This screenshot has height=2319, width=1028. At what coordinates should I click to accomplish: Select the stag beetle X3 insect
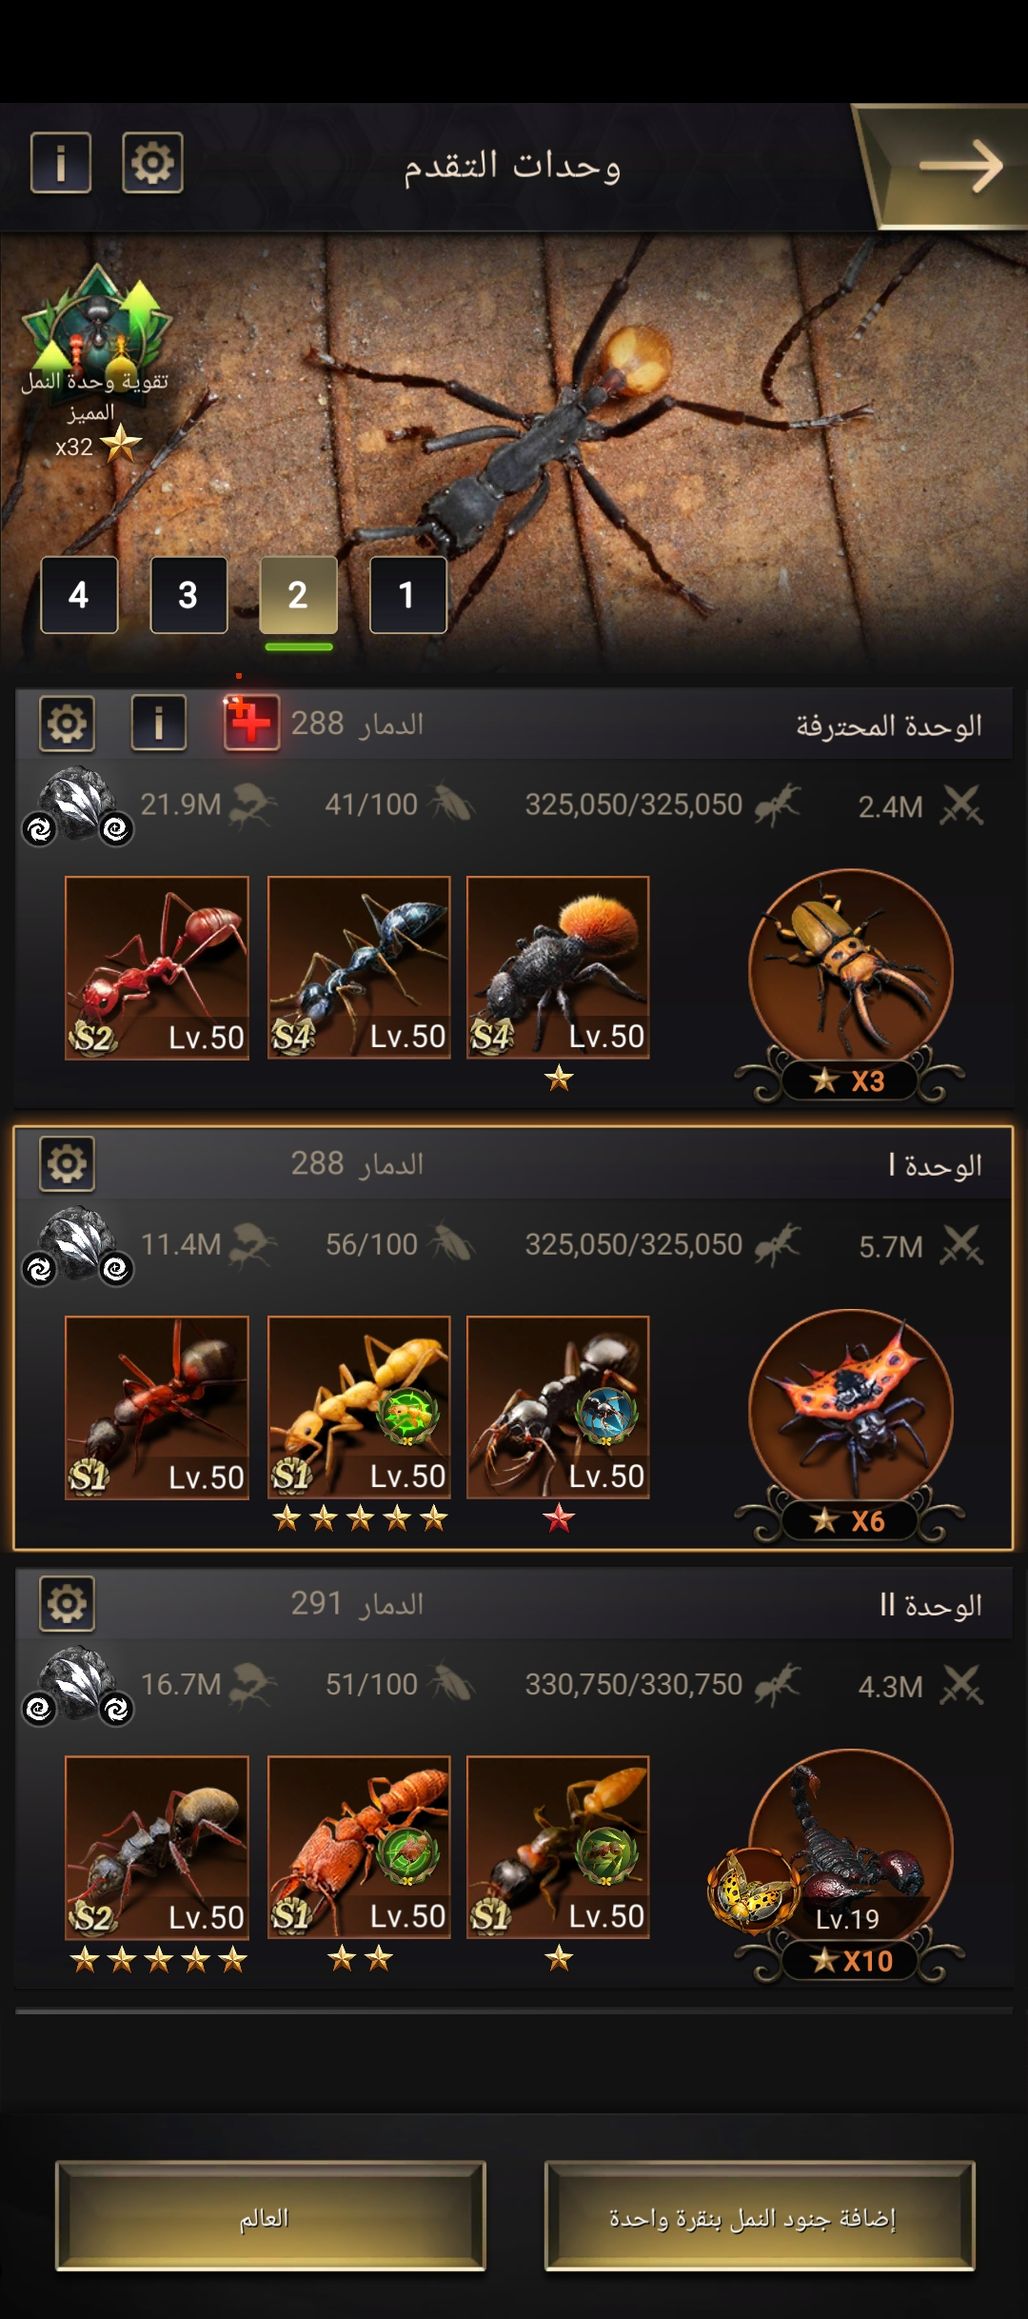click(851, 985)
